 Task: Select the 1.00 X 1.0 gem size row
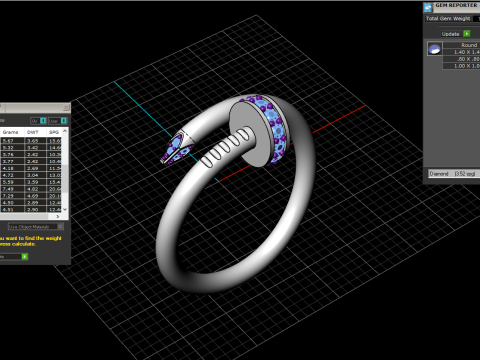[461, 66]
